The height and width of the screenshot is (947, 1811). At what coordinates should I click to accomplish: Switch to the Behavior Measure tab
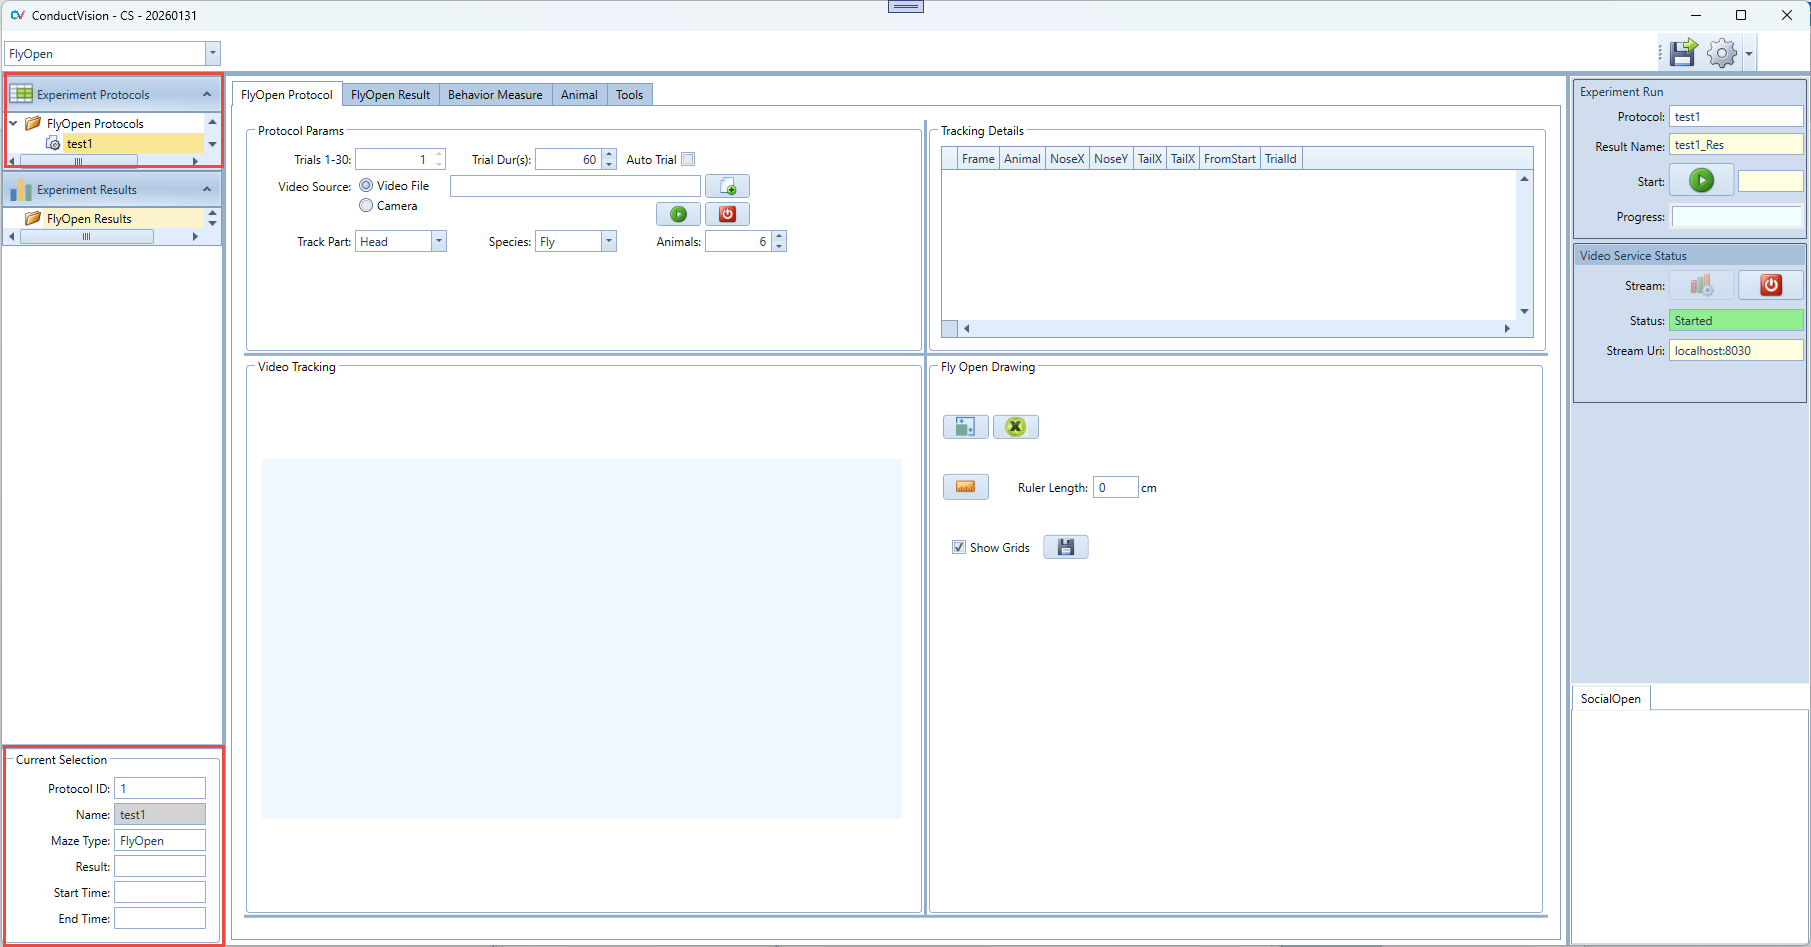click(x=495, y=95)
